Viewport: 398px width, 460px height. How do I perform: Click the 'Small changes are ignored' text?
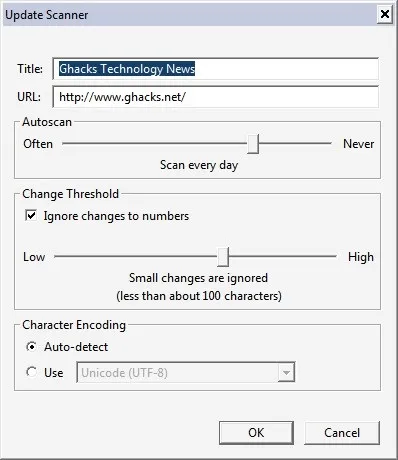[199, 278]
